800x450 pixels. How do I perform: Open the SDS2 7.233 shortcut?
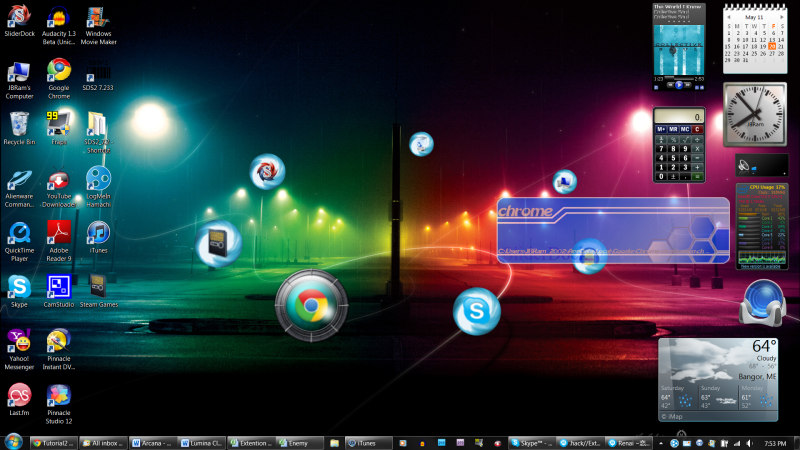(x=98, y=75)
